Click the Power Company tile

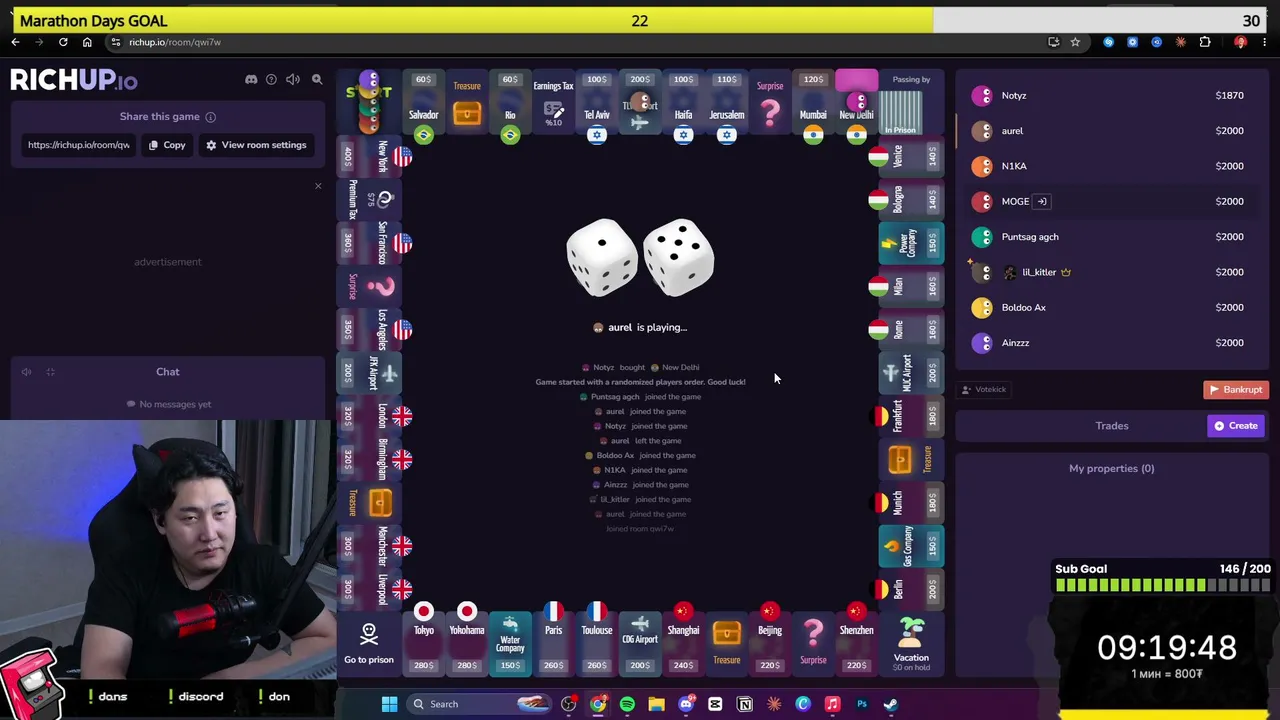pos(910,243)
